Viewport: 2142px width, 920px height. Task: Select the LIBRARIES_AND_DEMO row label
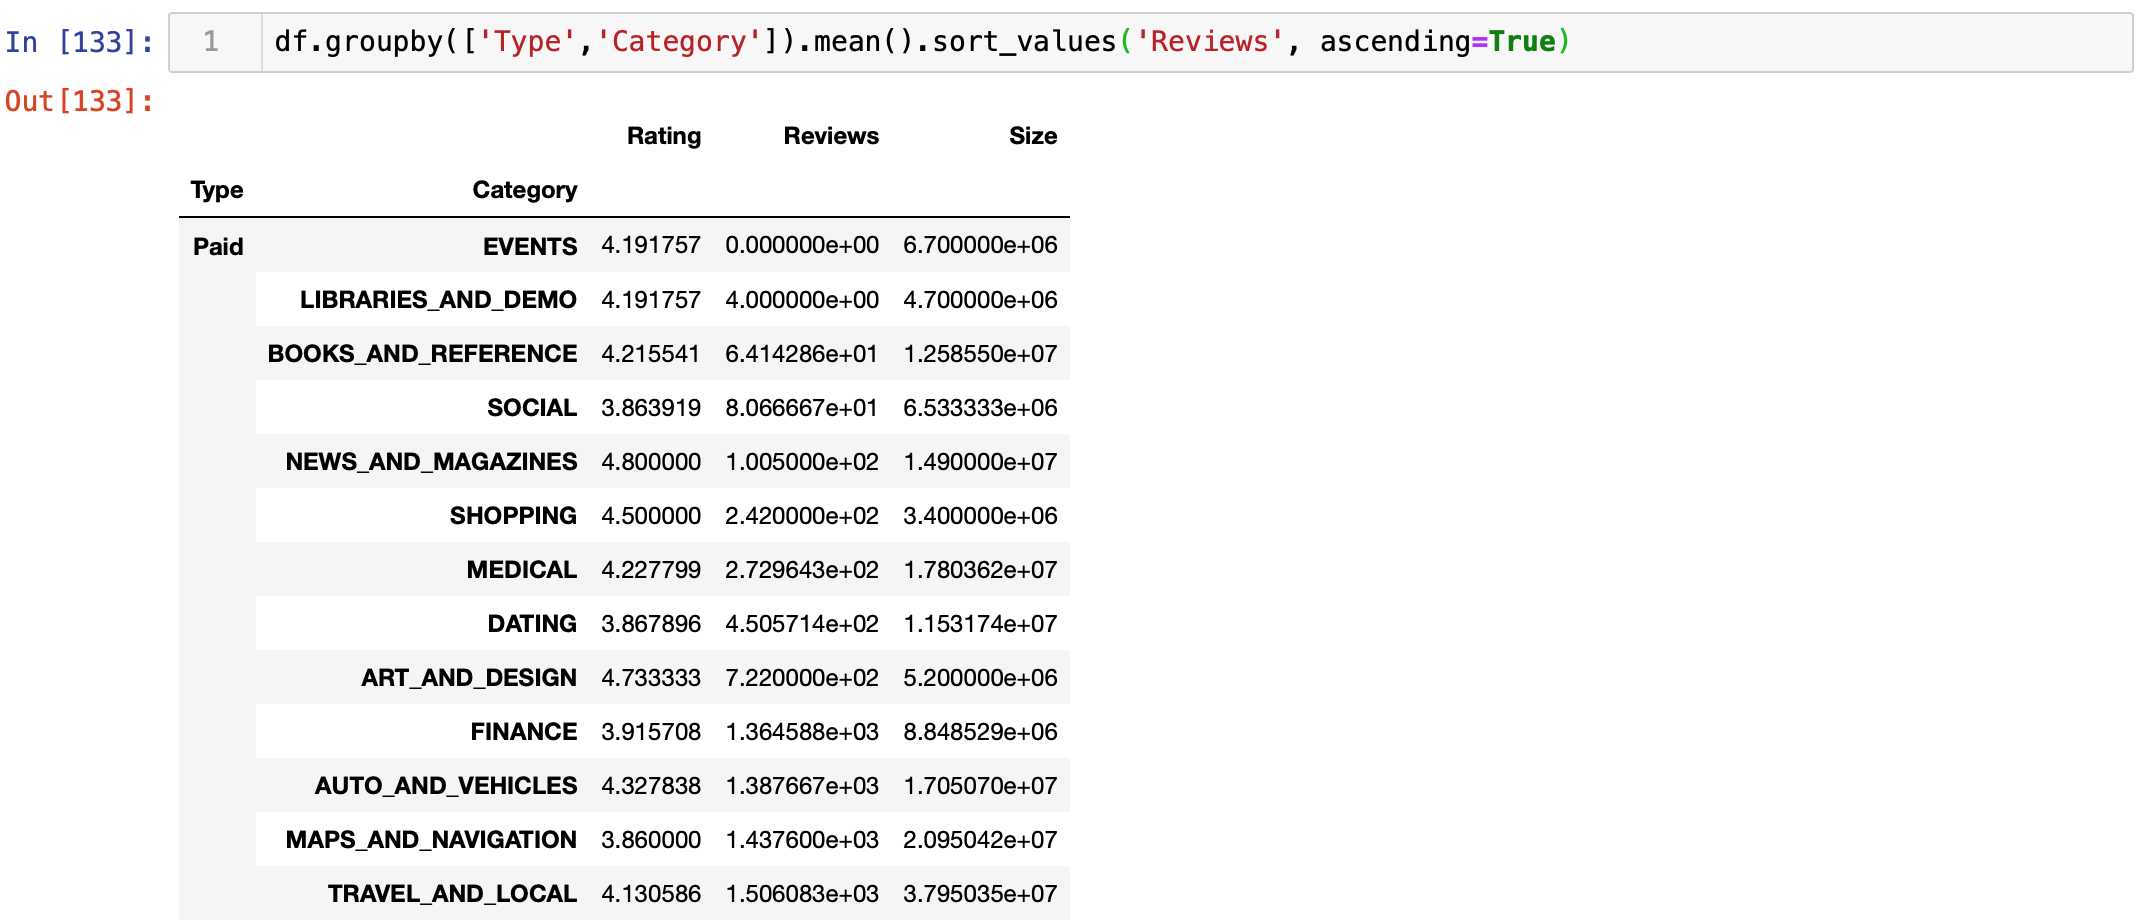[438, 300]
